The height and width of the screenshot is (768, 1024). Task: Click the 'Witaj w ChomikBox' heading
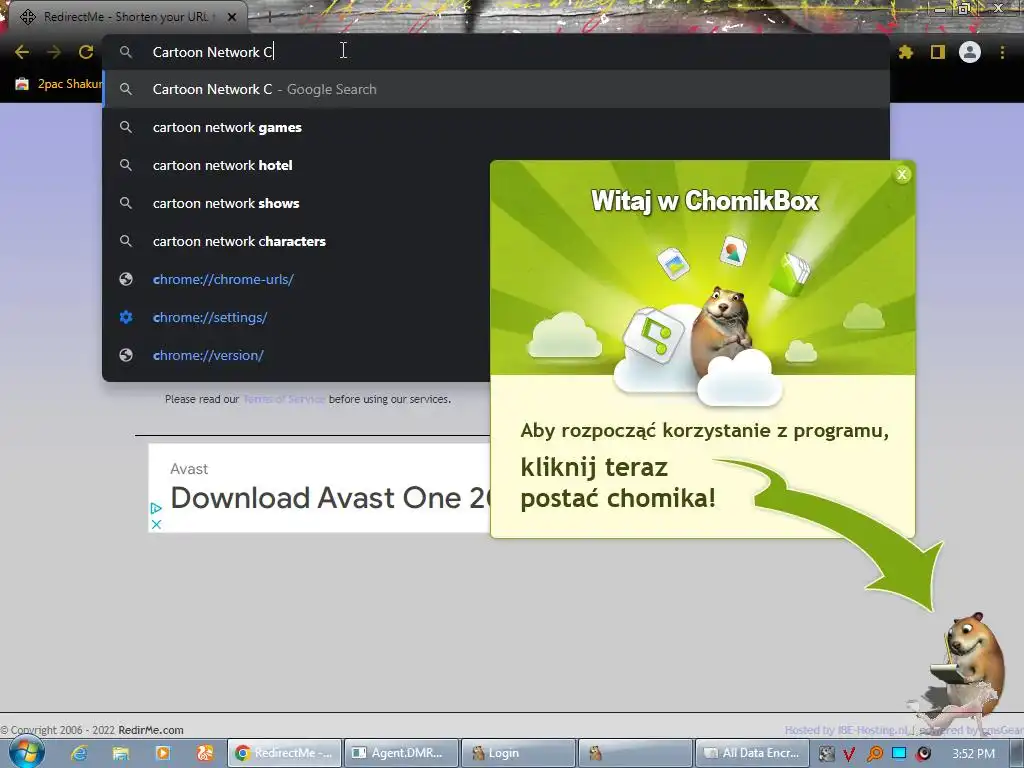pos(704,201)
